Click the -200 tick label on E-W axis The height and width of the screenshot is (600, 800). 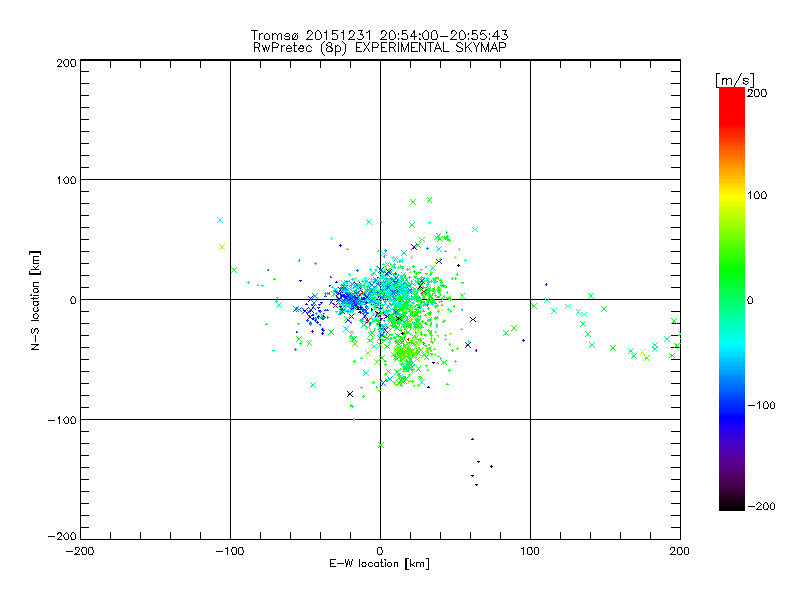80,552
